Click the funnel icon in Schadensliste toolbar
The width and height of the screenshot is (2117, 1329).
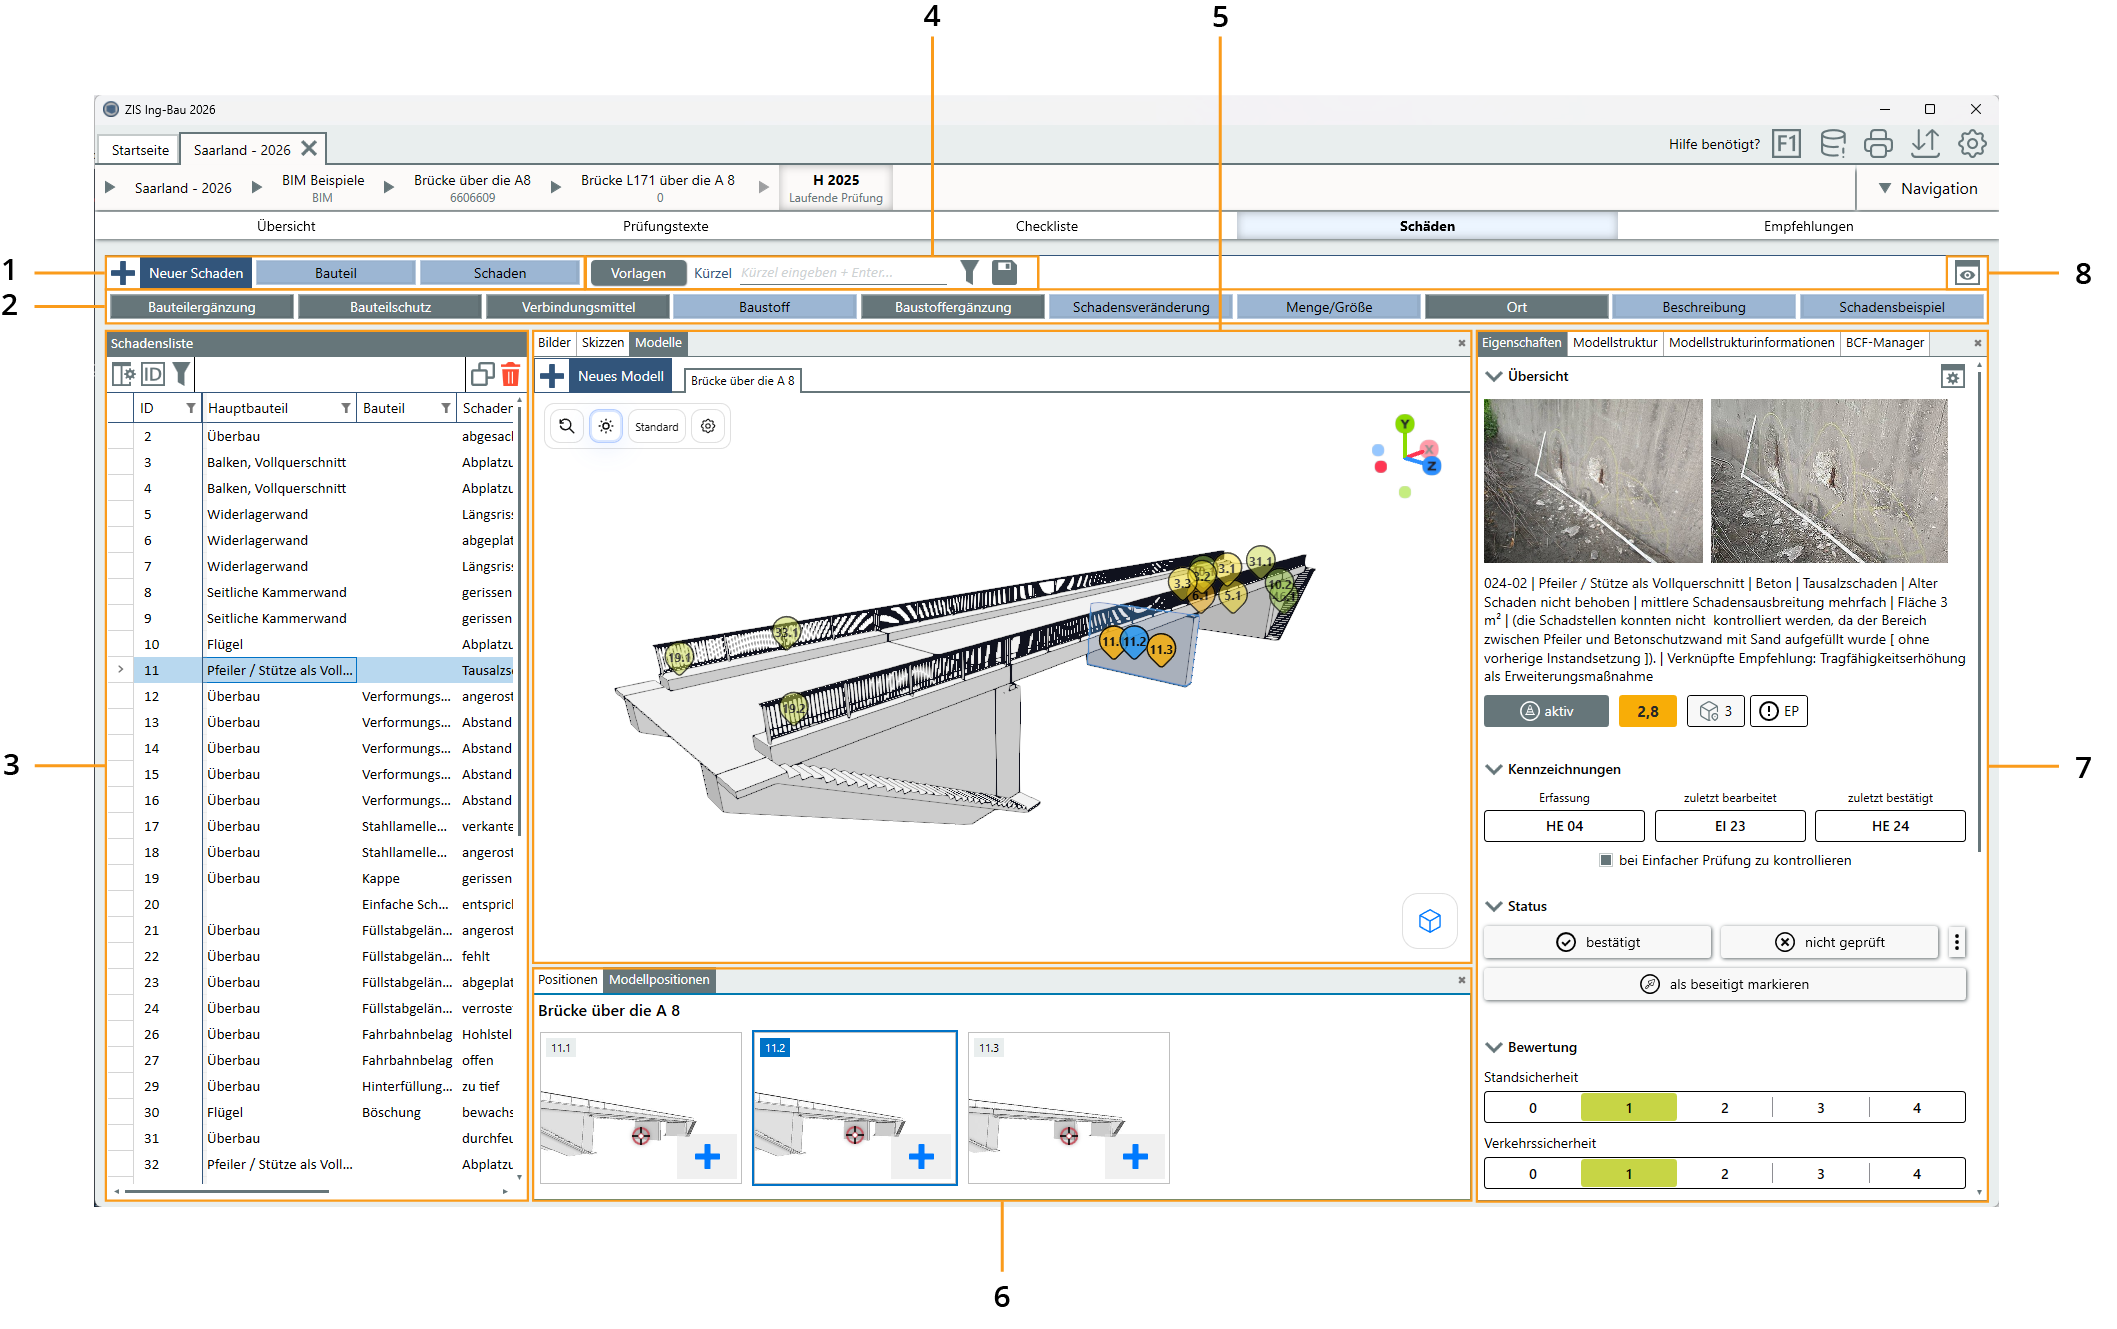[181, 374]
